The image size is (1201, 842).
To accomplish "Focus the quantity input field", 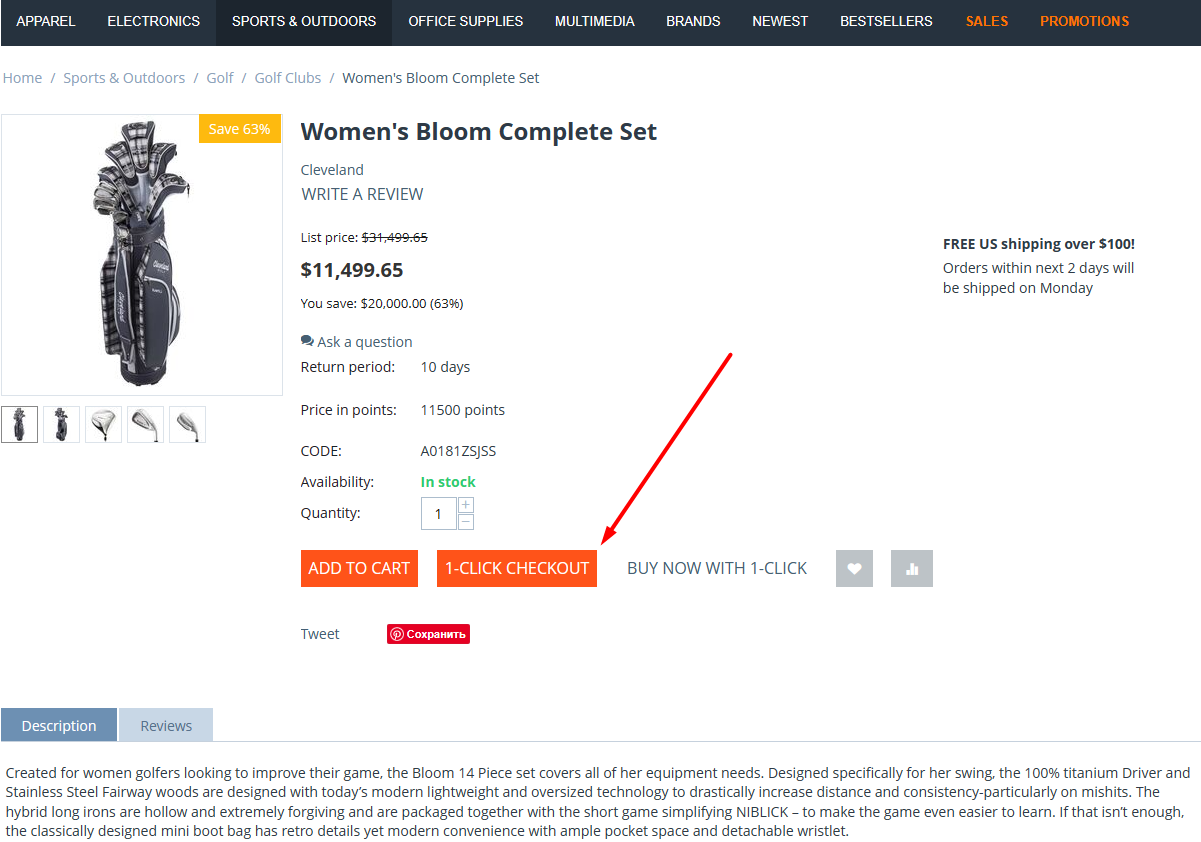I will point(439,514).
